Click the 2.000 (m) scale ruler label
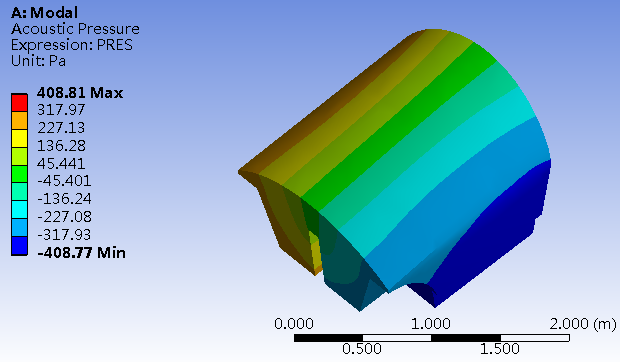 click(582, 324)
